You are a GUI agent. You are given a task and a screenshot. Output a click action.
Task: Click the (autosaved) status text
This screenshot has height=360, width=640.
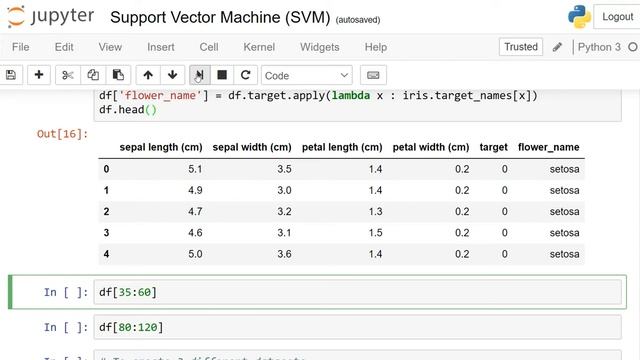pos(358,20)
